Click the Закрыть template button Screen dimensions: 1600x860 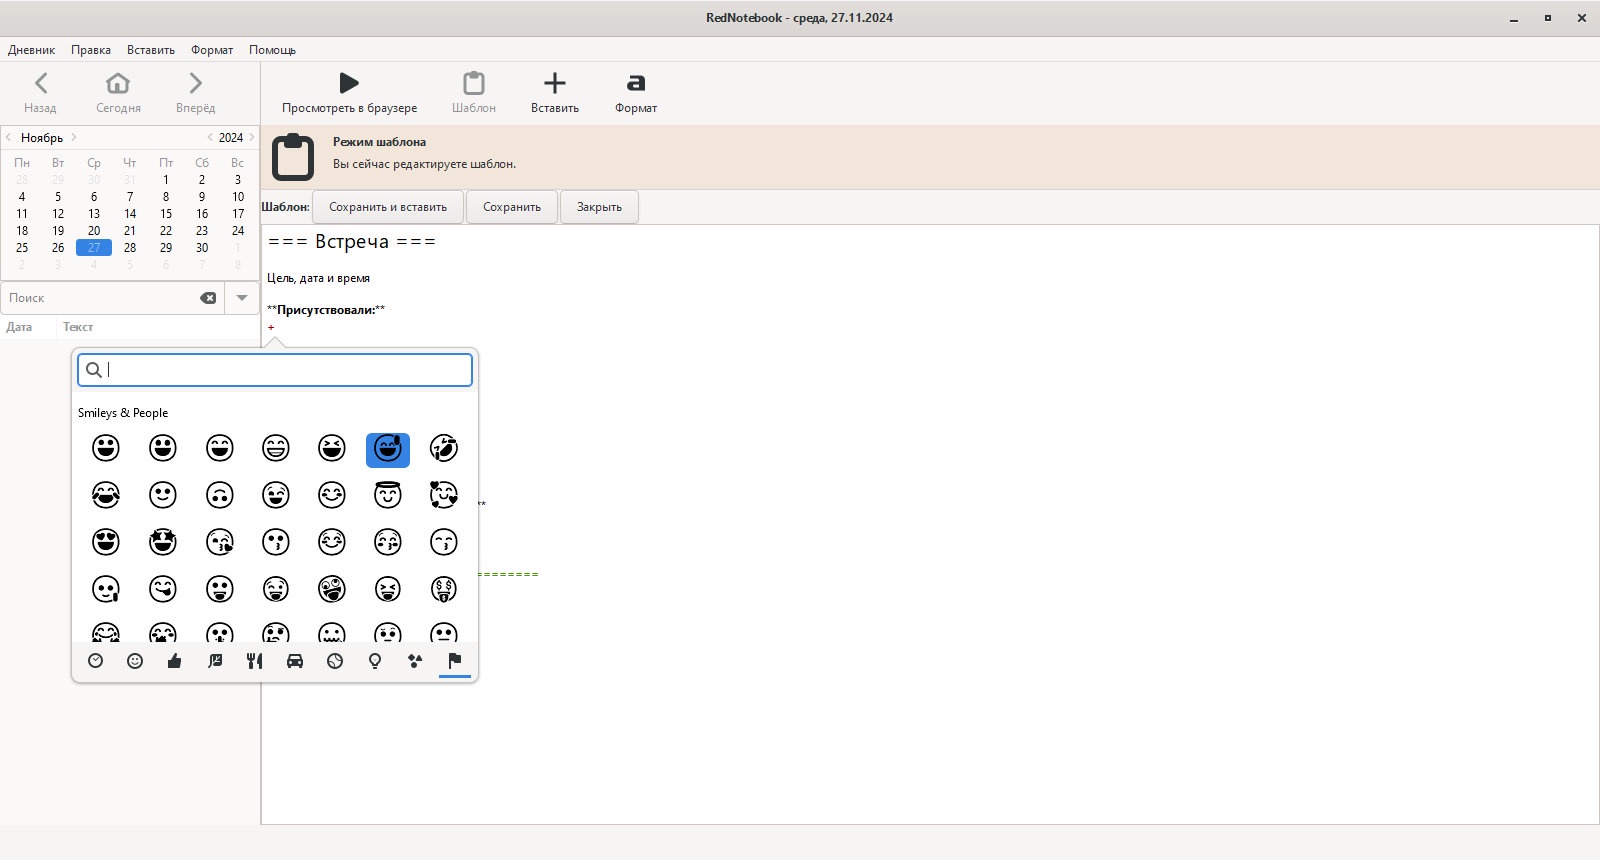[599, 207]
